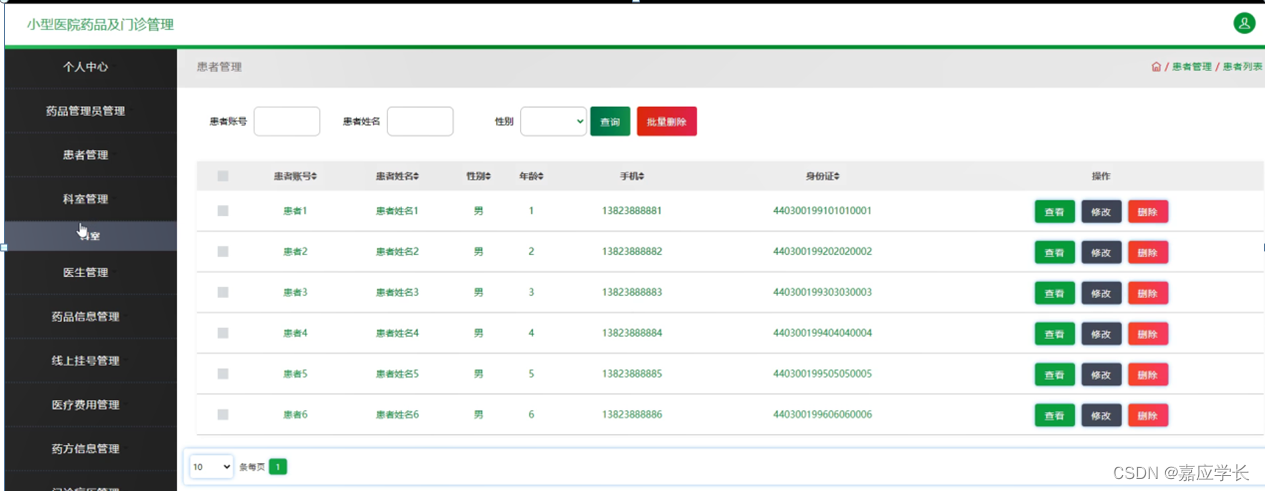Viewport: 1265px width, 491px height.
Task: Click the 患者姓名 search input field
Action: [x=420, y=121]
